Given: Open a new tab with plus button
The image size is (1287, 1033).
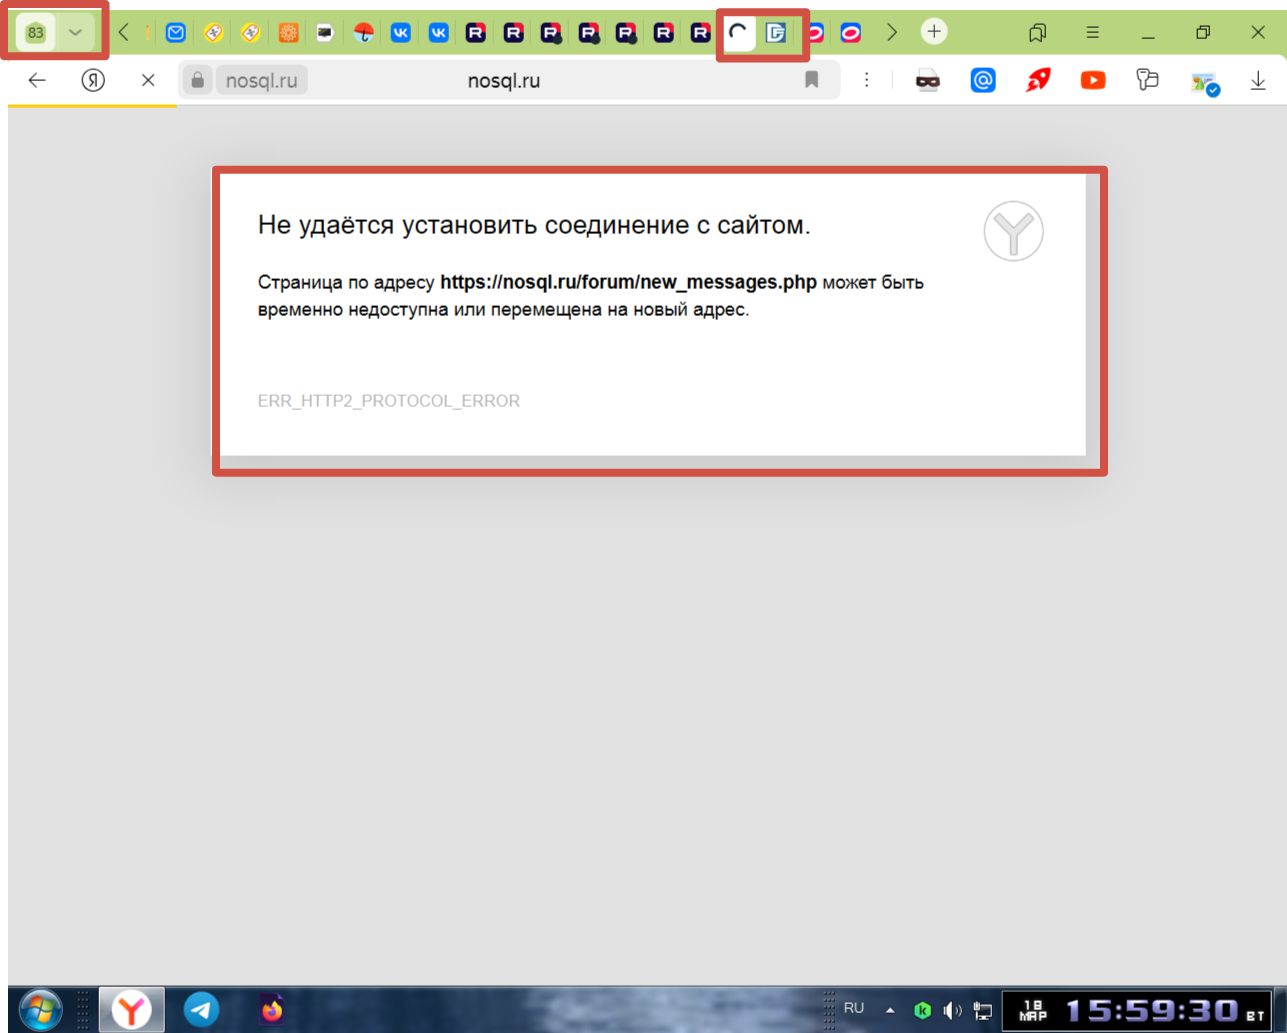Looking at the screenshot, I should click(933, 32).
